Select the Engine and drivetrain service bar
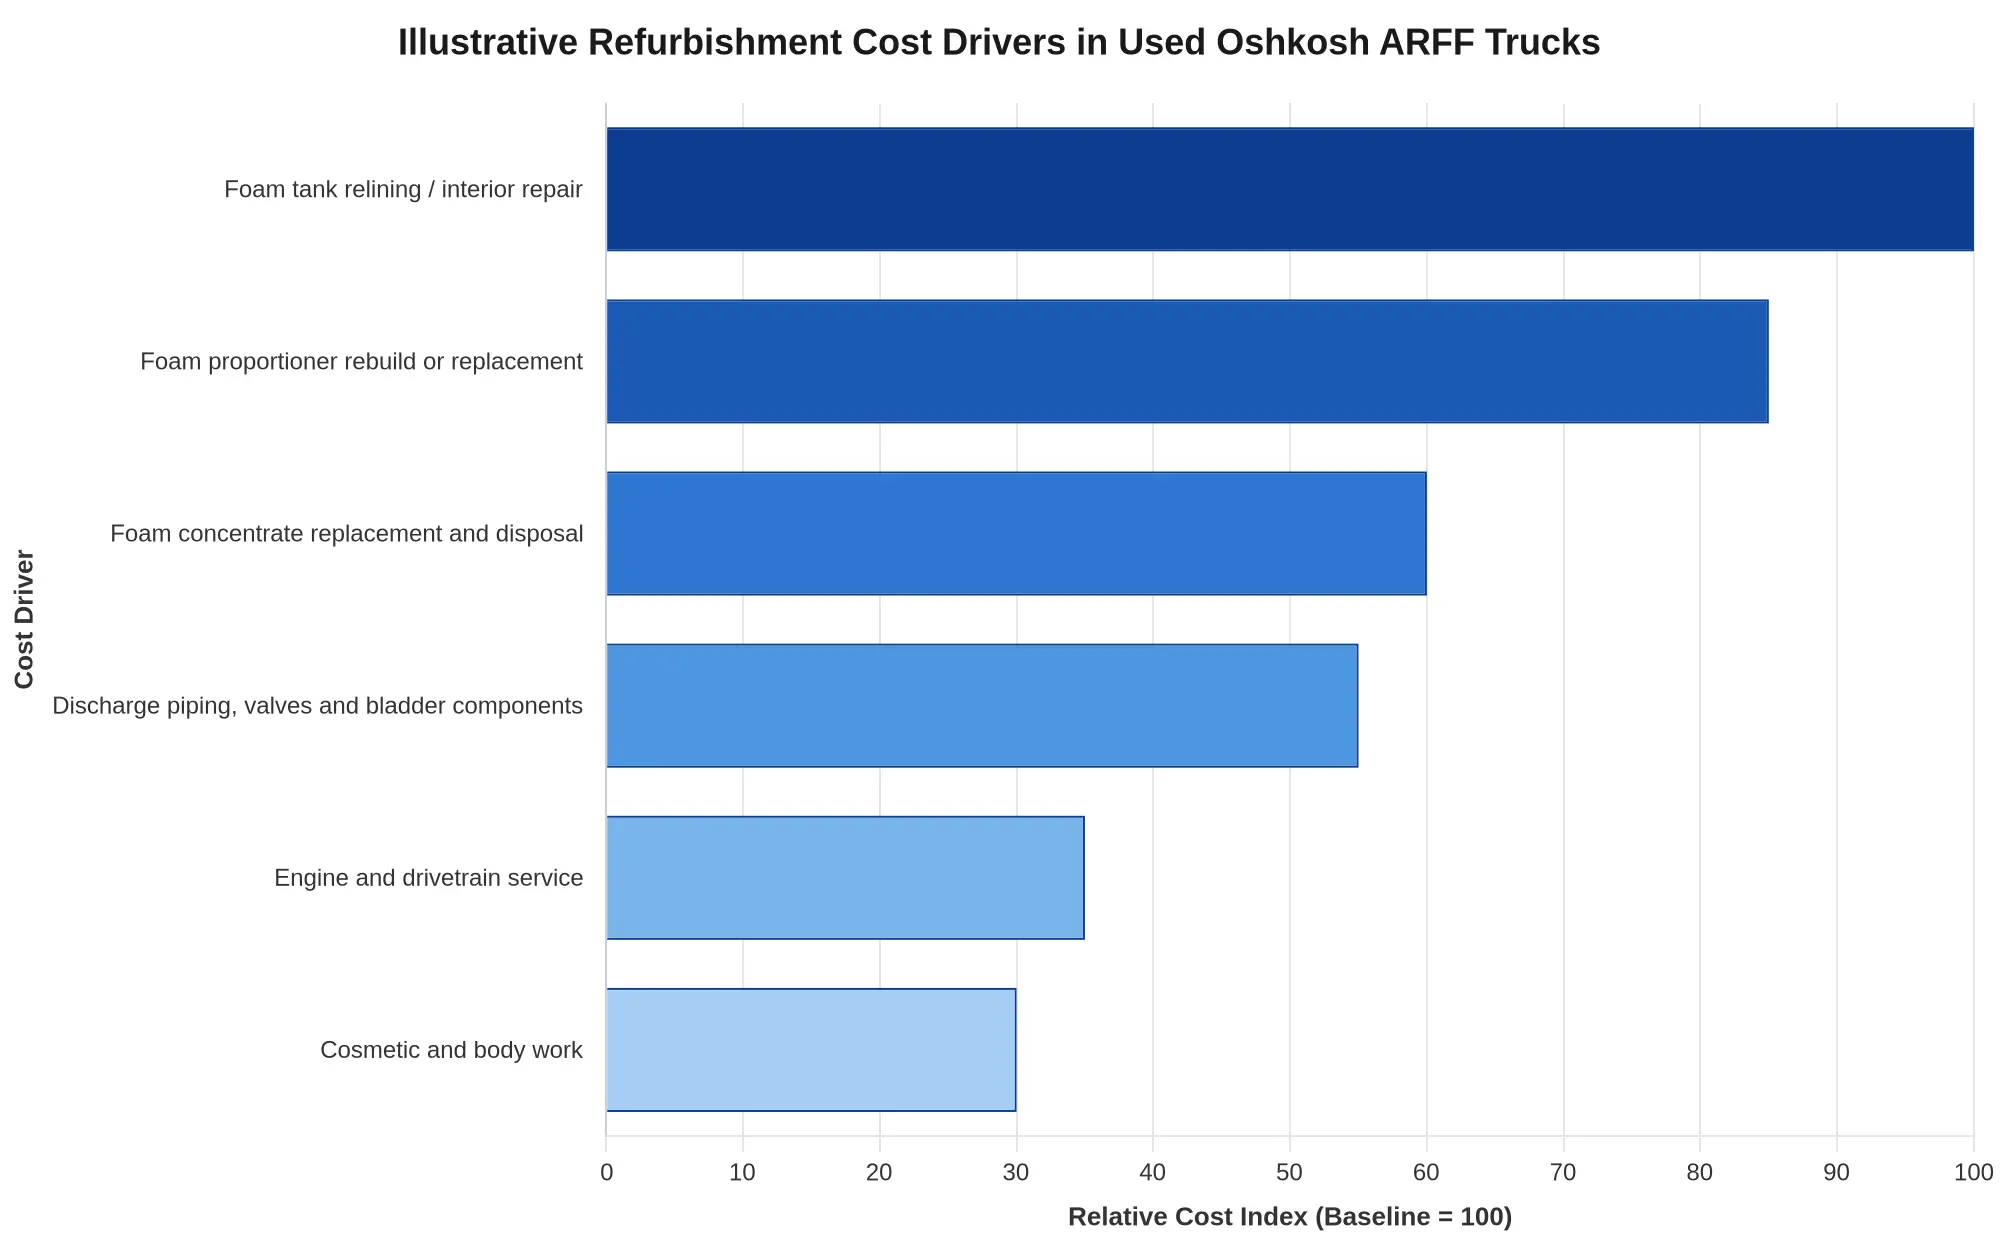The image size is (2000, 1240). (x=845, y=878)
